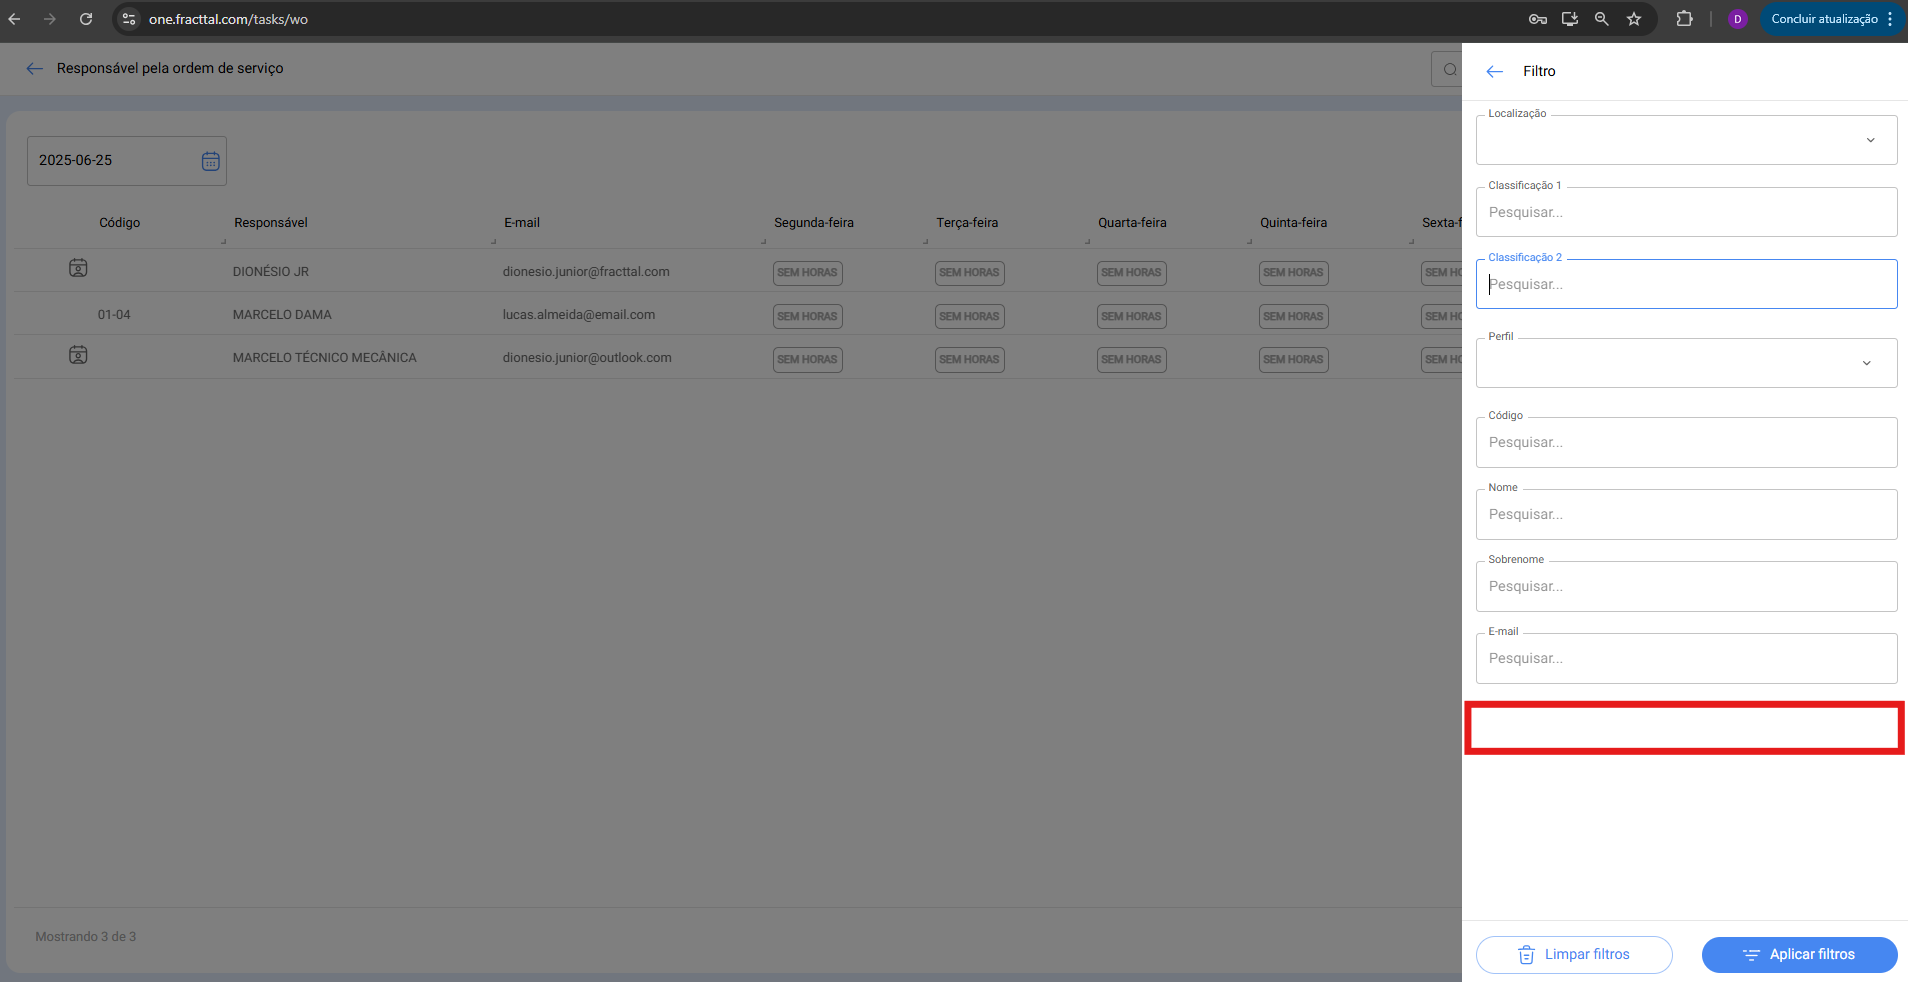
Task: Click Segunda-feira column header
Action: pyautogui.click(x=814, y=223)
